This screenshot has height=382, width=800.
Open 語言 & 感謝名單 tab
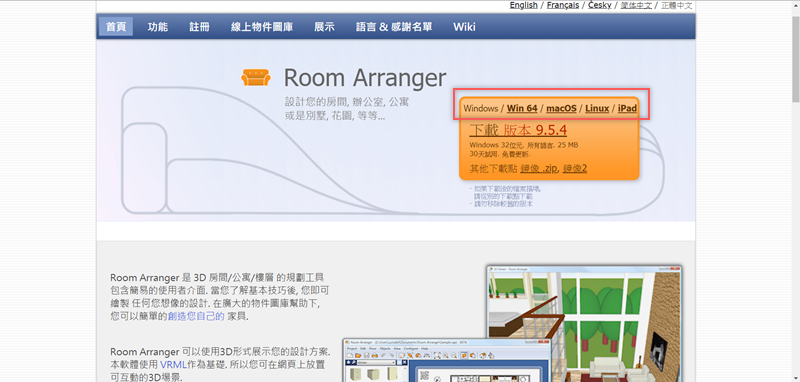click(394, 27)
